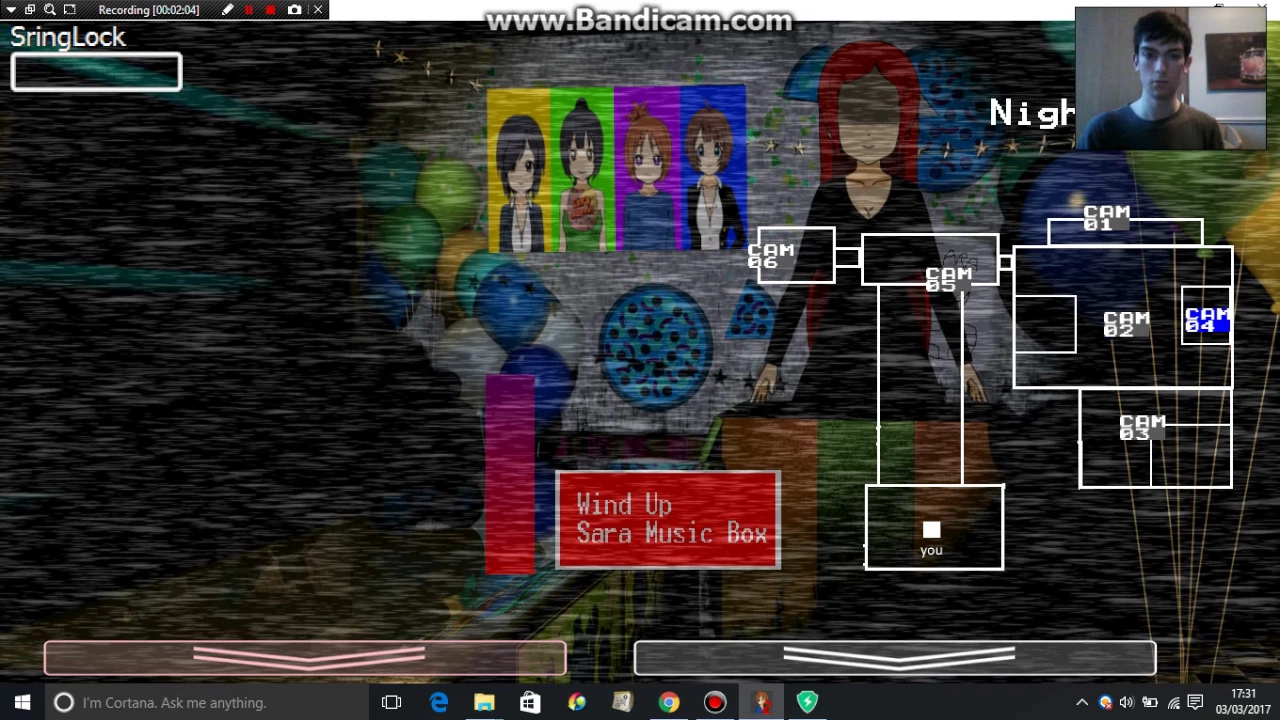Switch to CAM 03 on the map

(x=1142, y=427)
